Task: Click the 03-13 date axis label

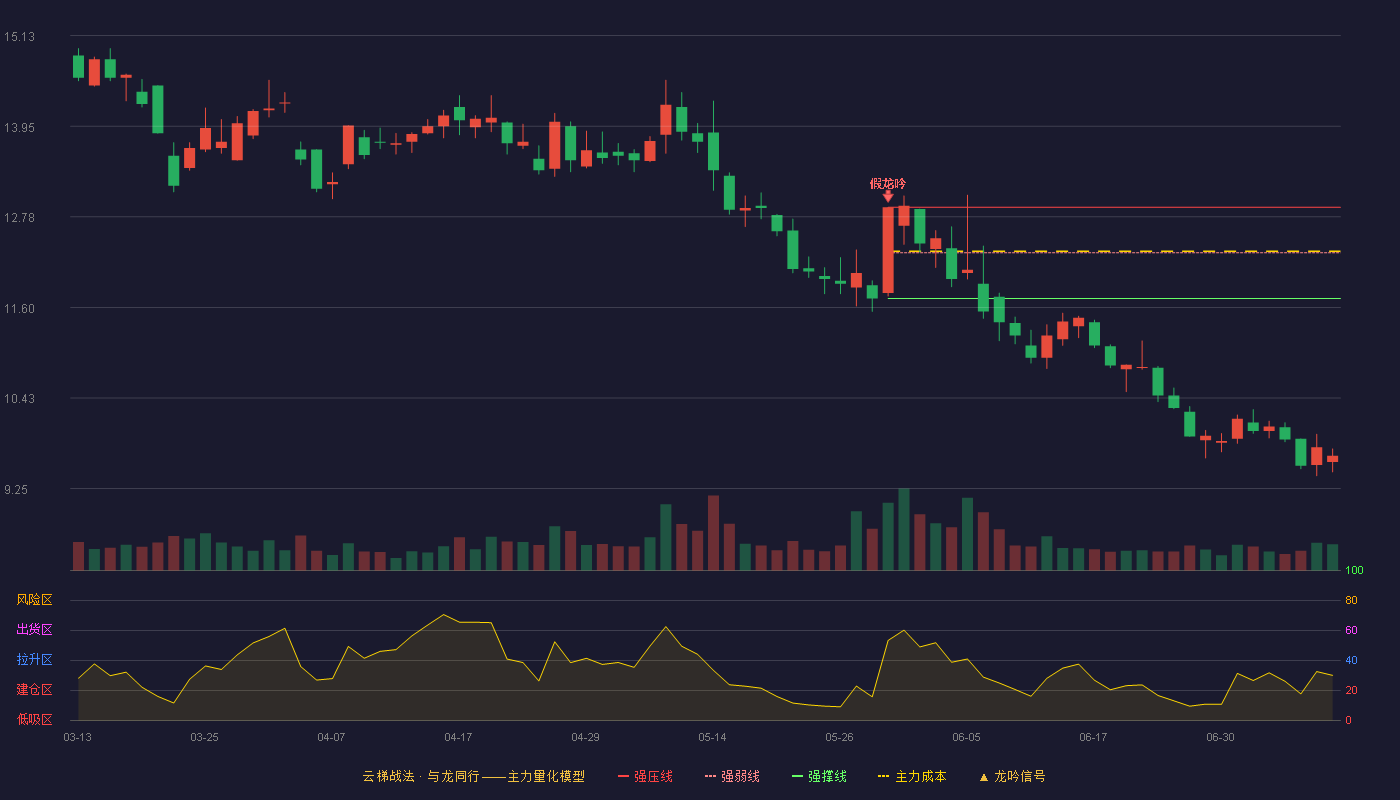Action: click(x=77, y=737)
